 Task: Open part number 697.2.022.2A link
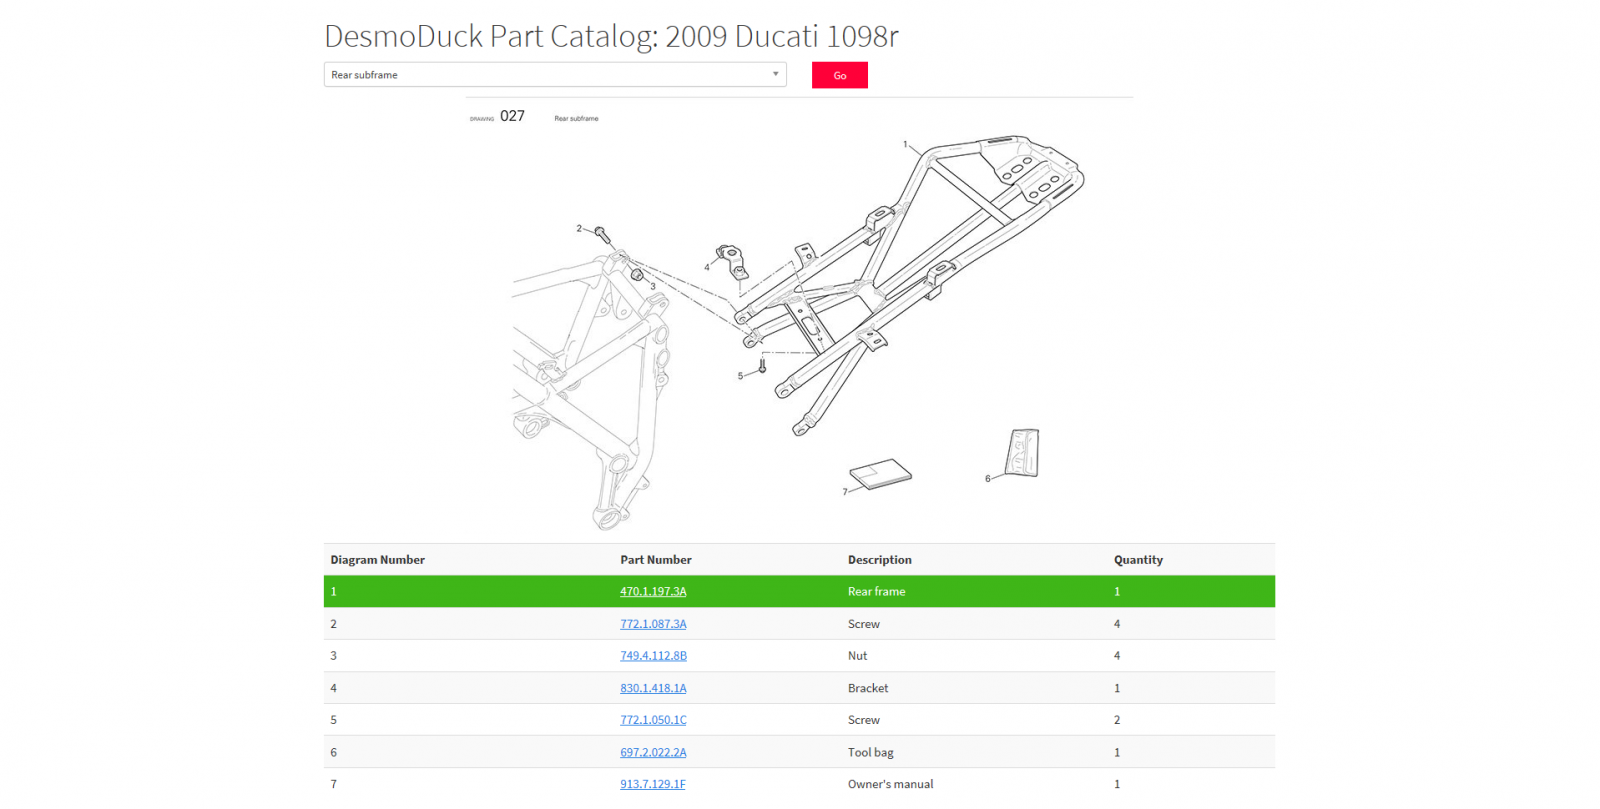coord(653,752)
